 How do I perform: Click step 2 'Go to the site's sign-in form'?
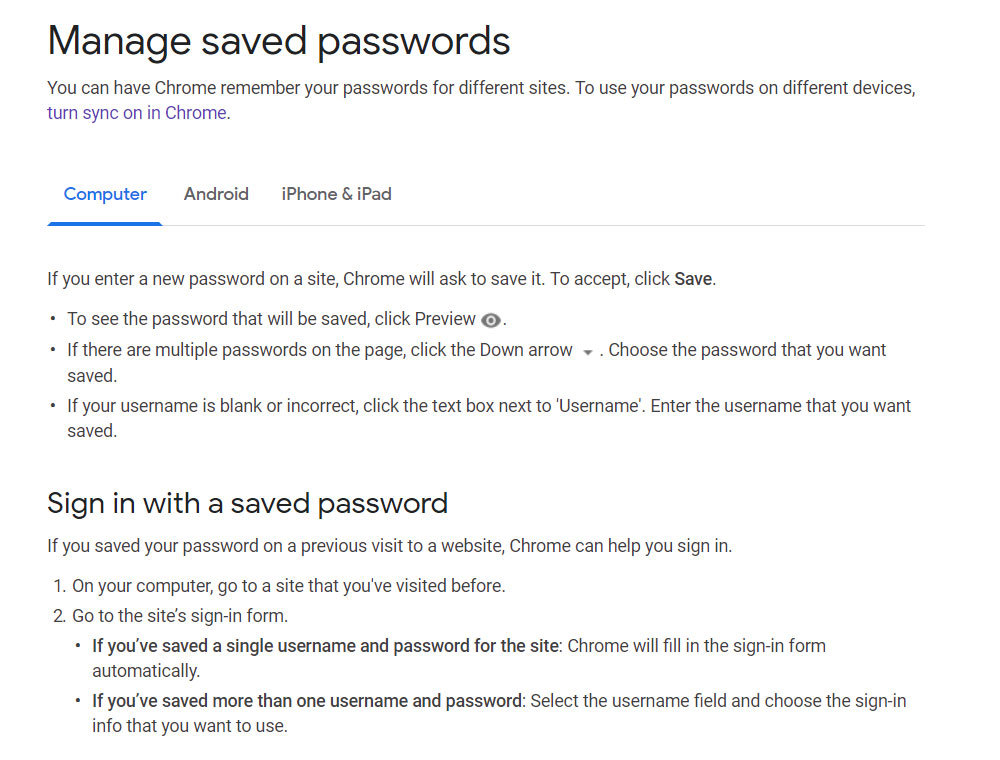[x=180, y=616]
